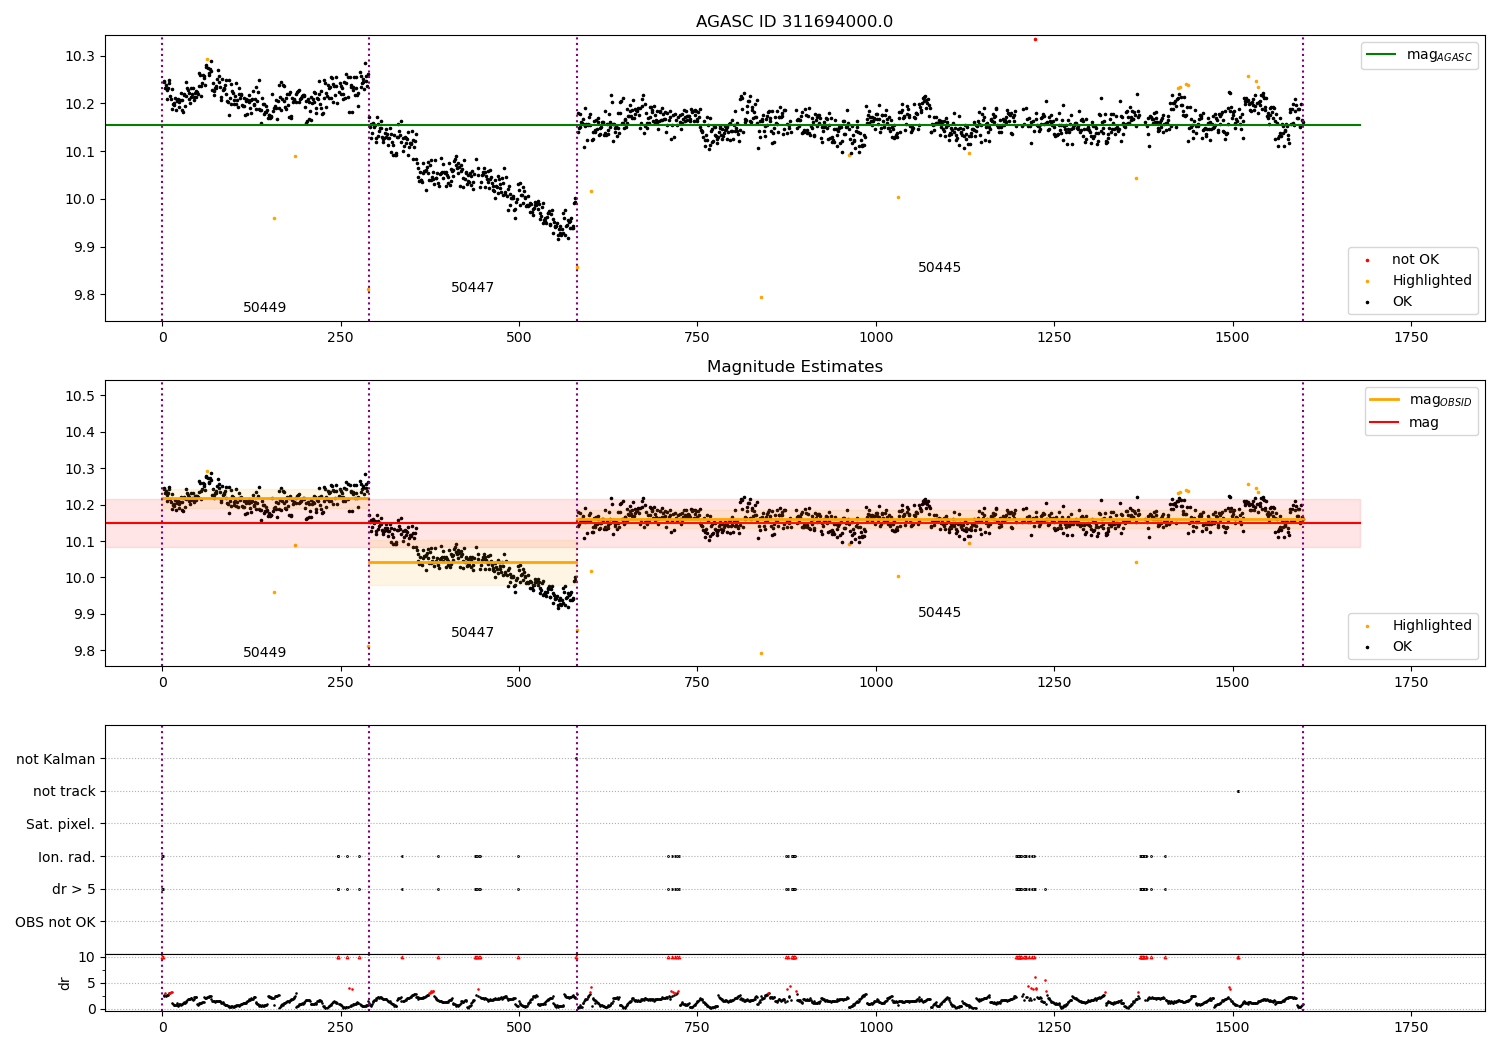Click the "not Kalman" row label

[x=56, y=760]
